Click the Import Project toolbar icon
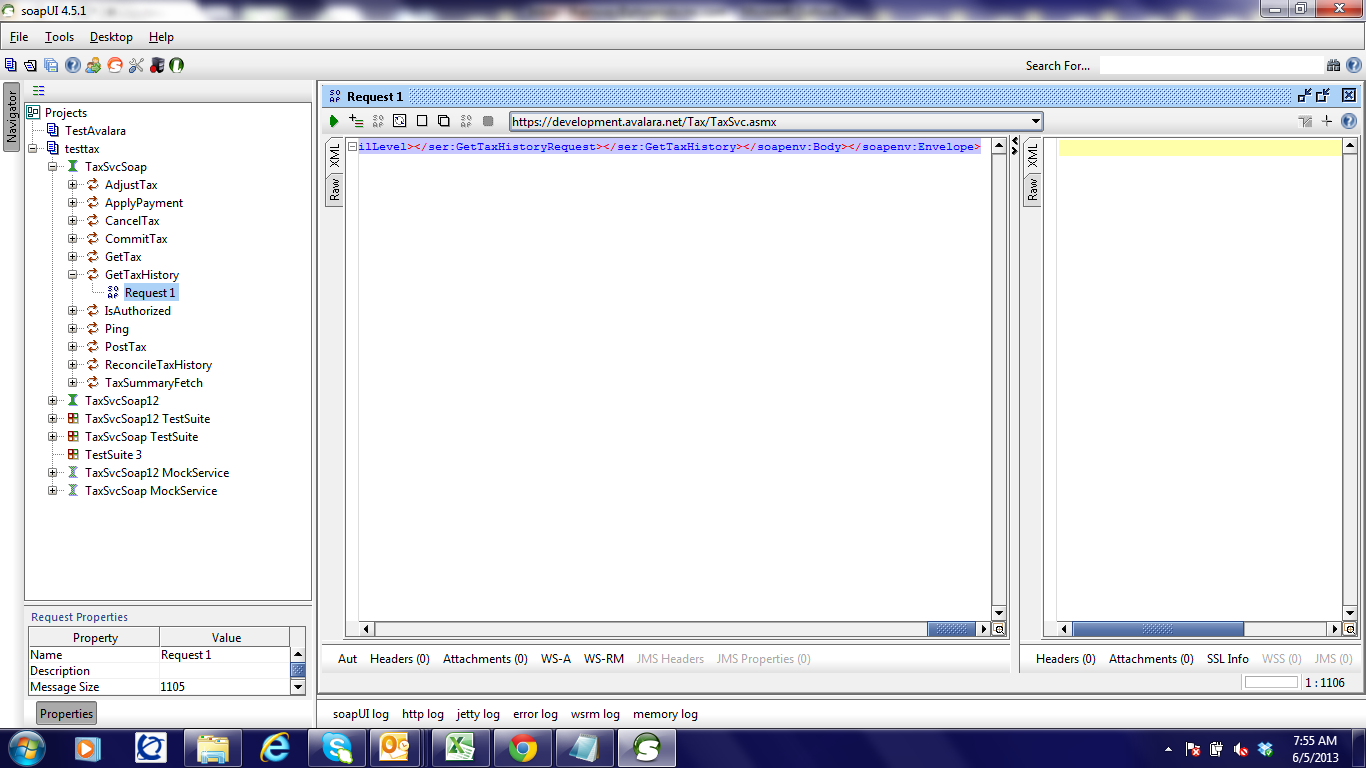The image size is (1366, 768). coord(31,65)
